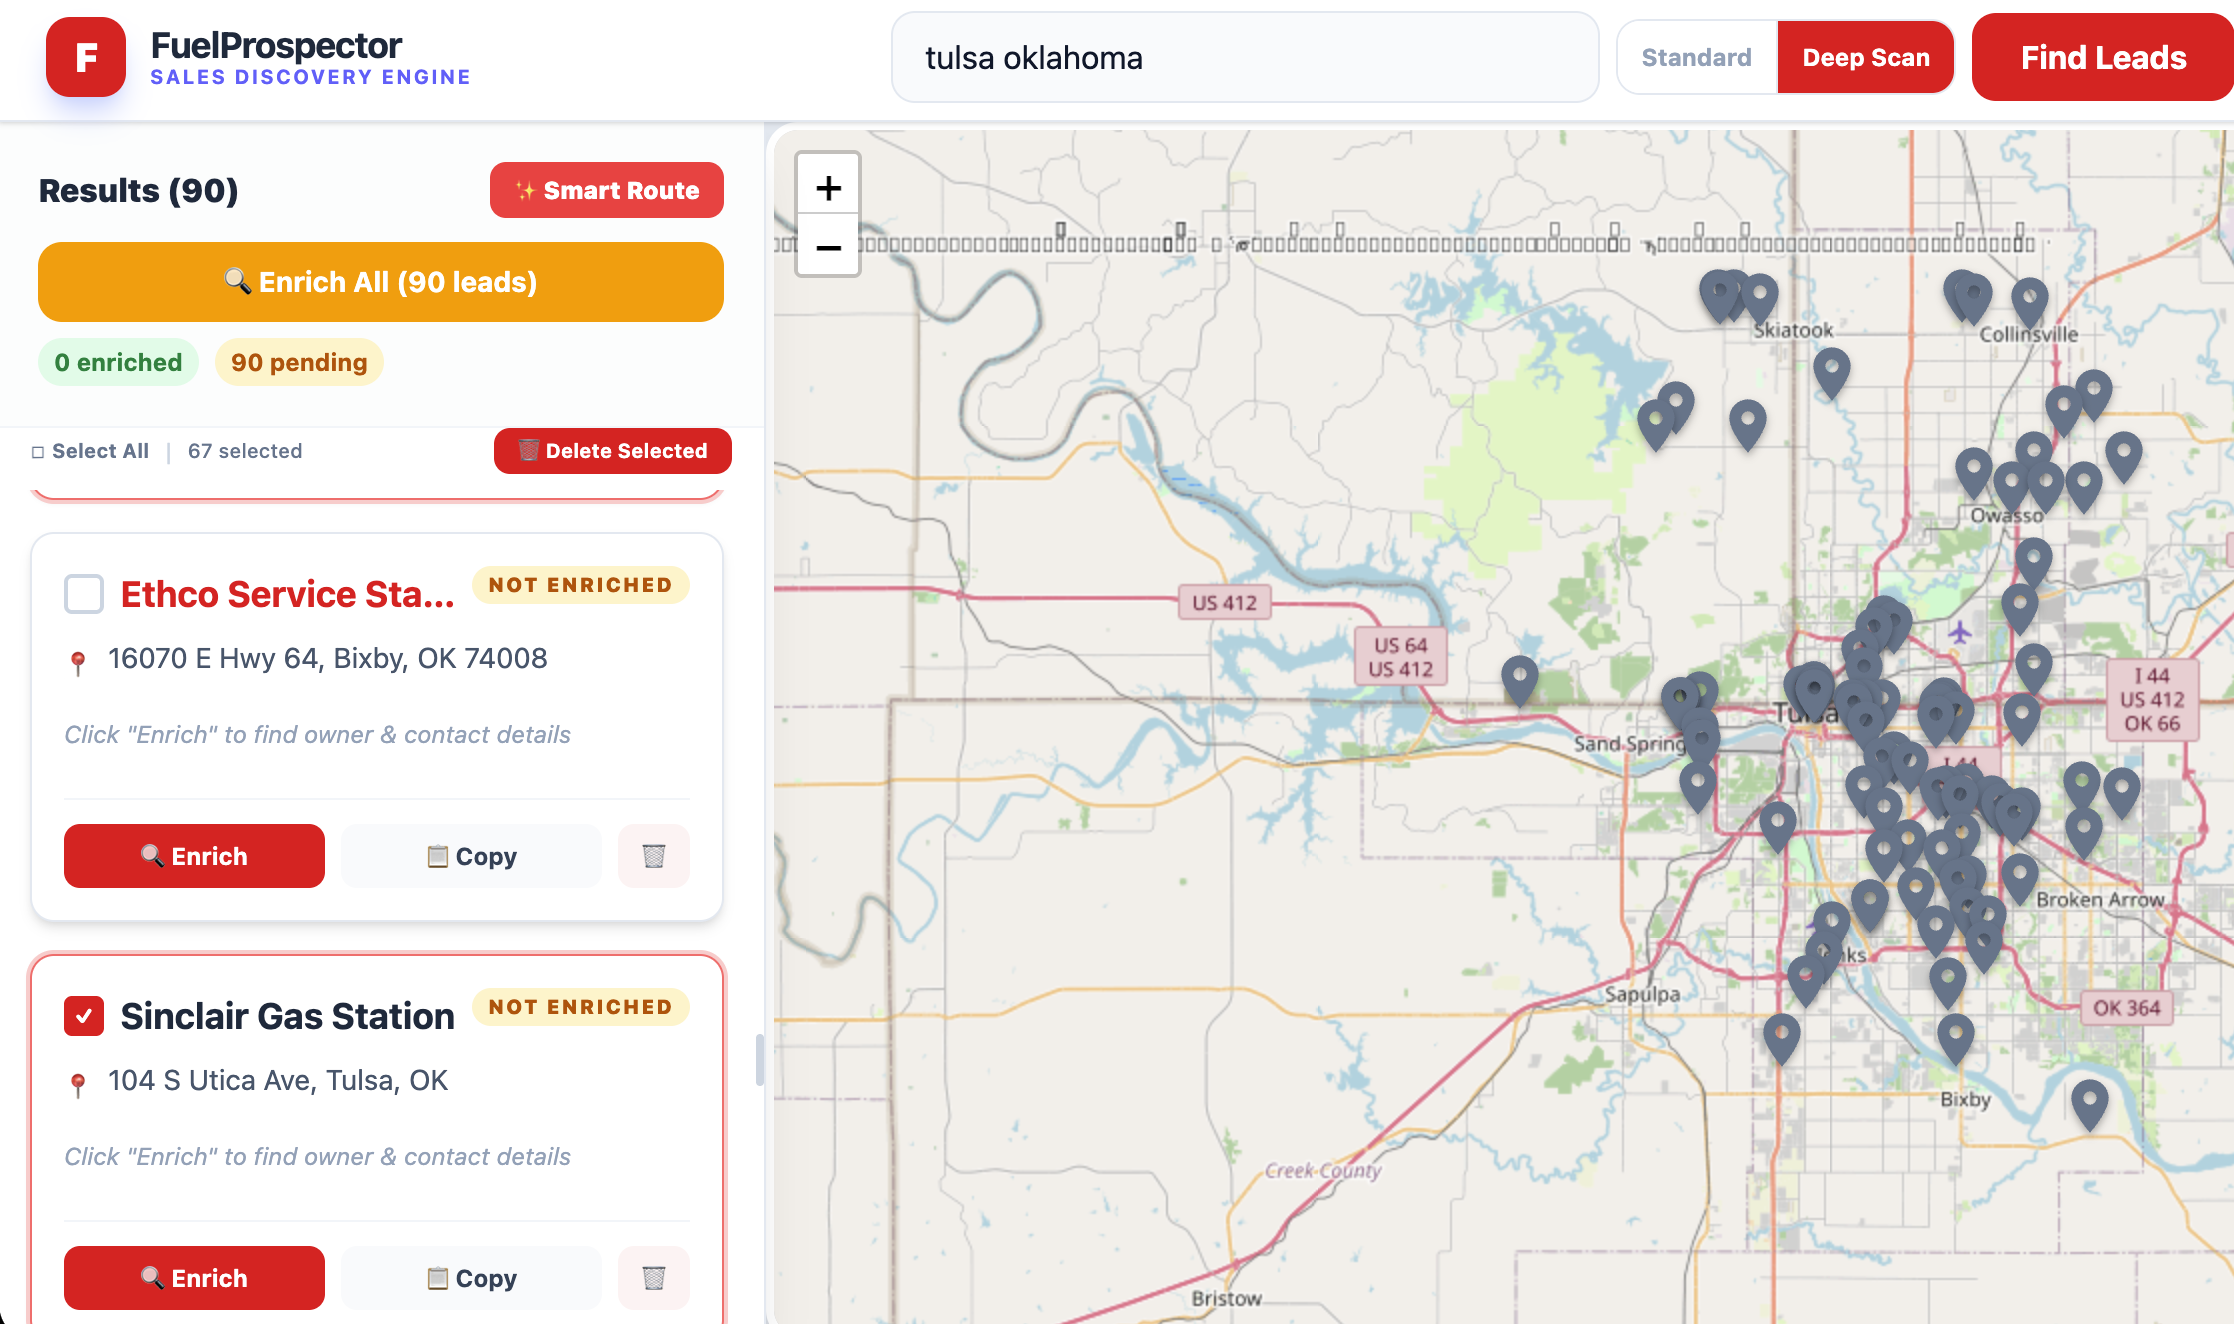Copy the Ethco Service Station lead
The height and width of the screenshot is (1324, 2234).
[471, 856]
